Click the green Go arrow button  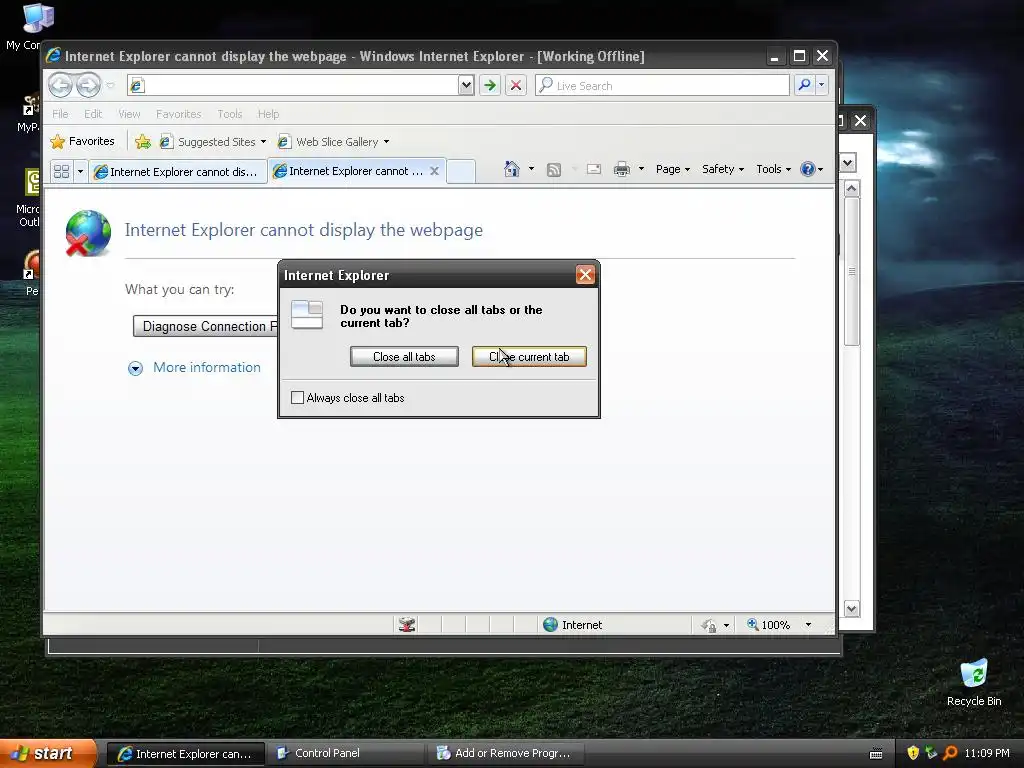[490, 85]
